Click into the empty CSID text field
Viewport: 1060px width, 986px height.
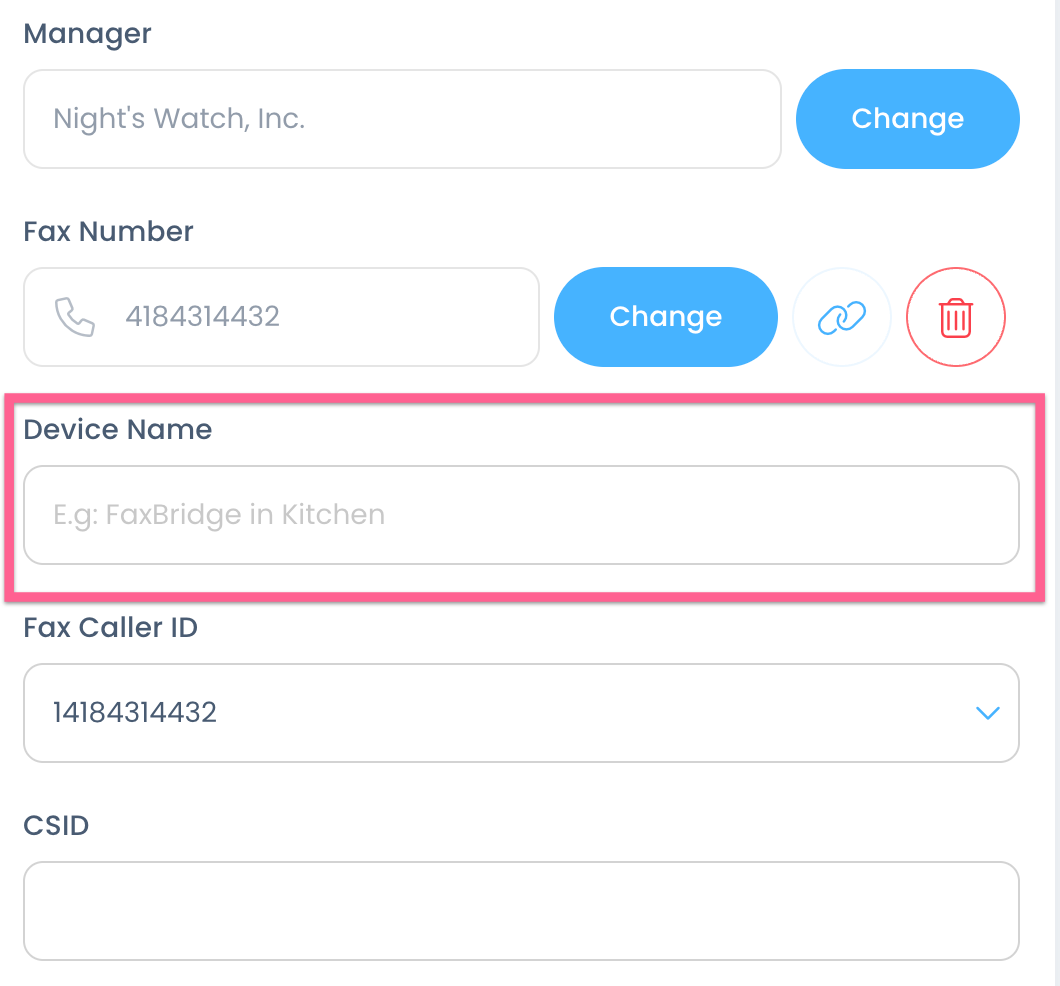click(521, 911)
